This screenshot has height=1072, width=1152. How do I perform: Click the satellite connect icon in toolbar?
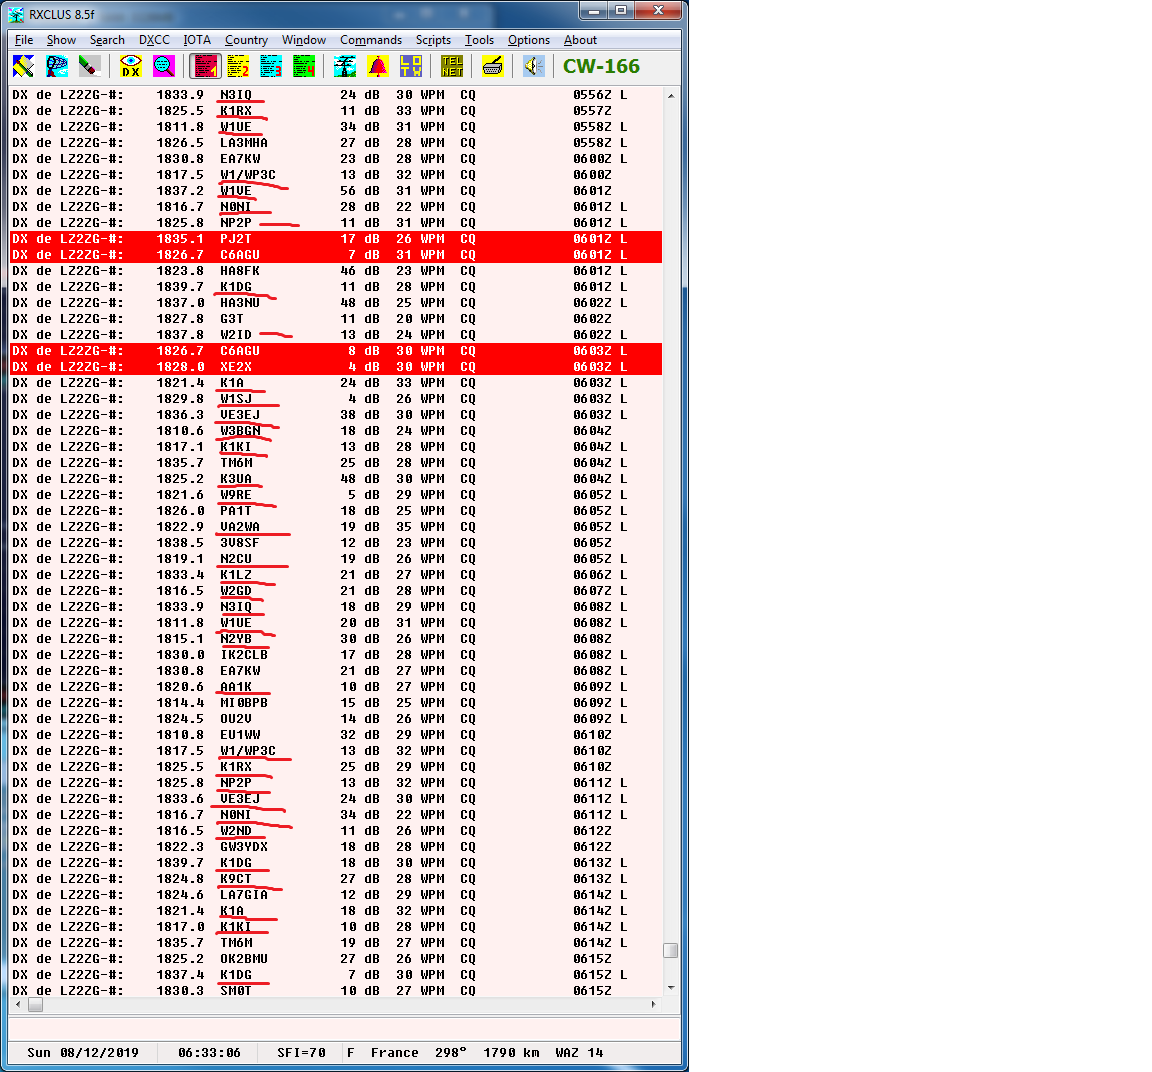[24, 66]
